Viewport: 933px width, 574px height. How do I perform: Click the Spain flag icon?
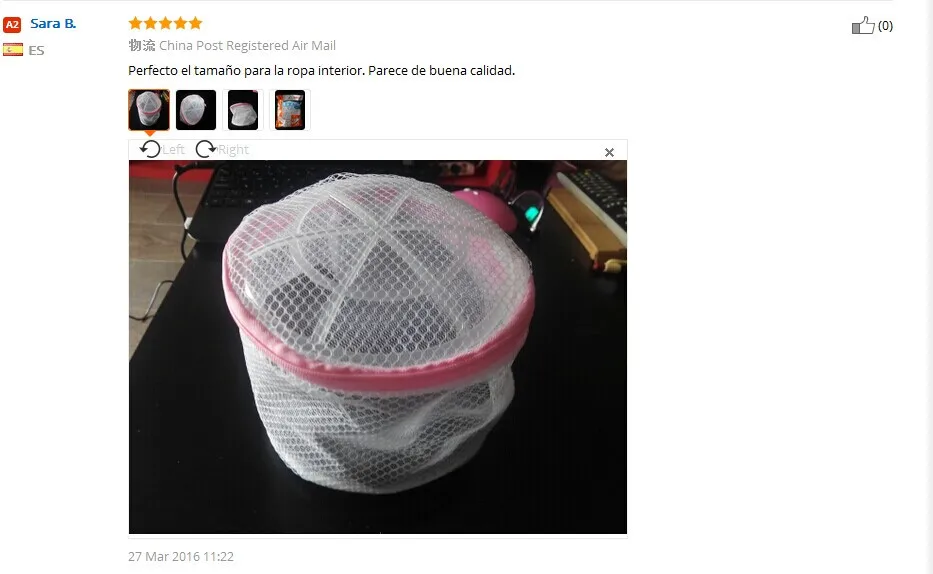pos(12,50)
